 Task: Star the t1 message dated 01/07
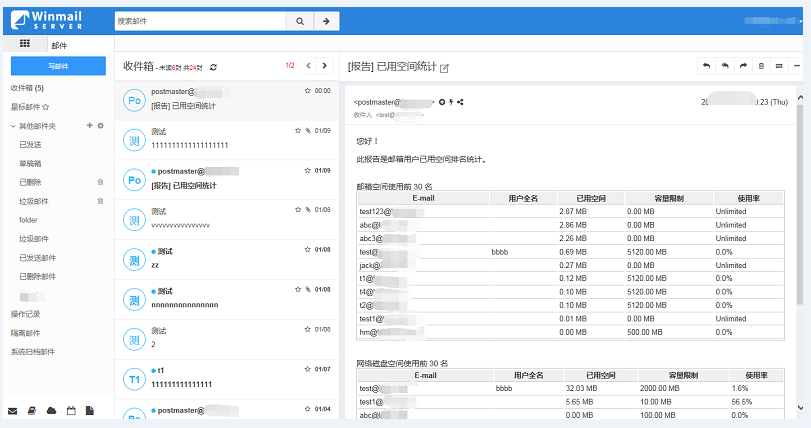click(307, 369)
